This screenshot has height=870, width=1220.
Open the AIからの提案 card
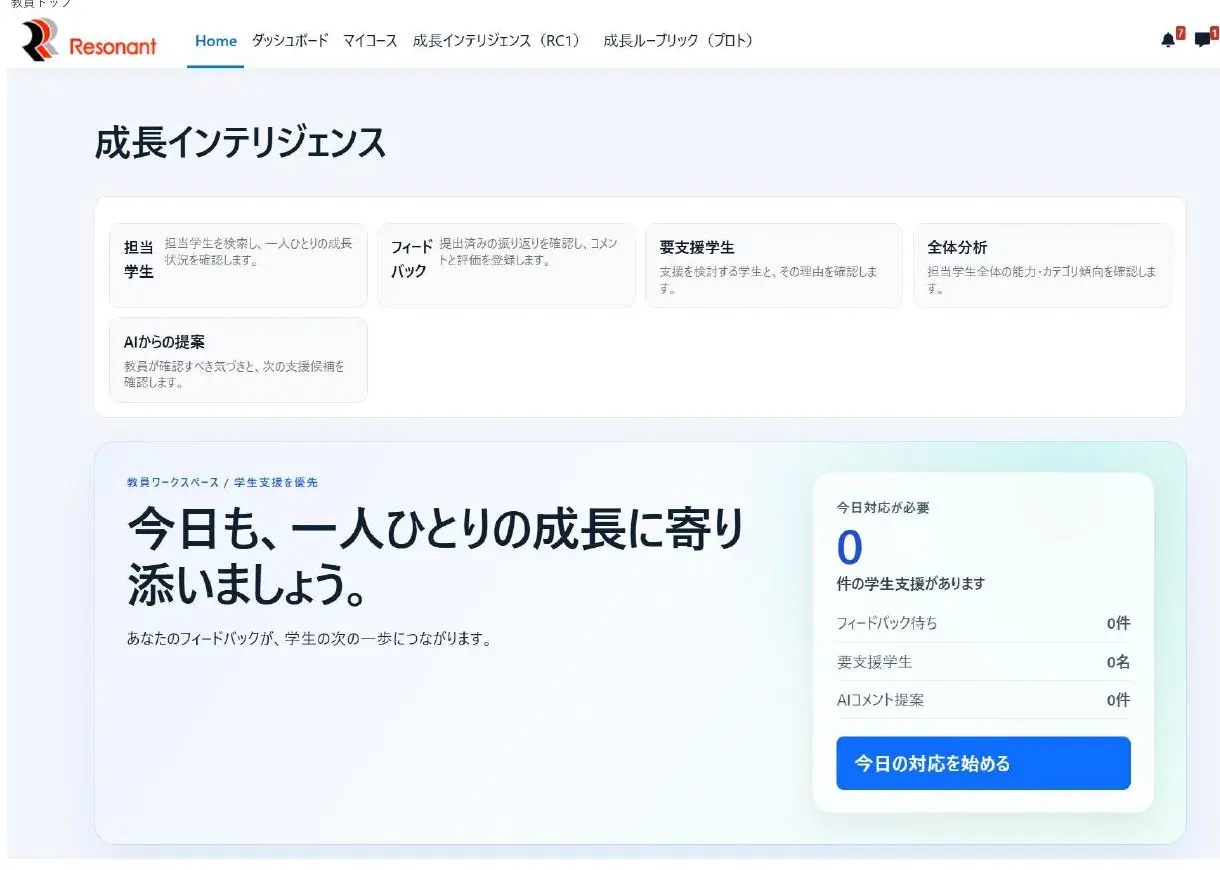tap(238, 360)
